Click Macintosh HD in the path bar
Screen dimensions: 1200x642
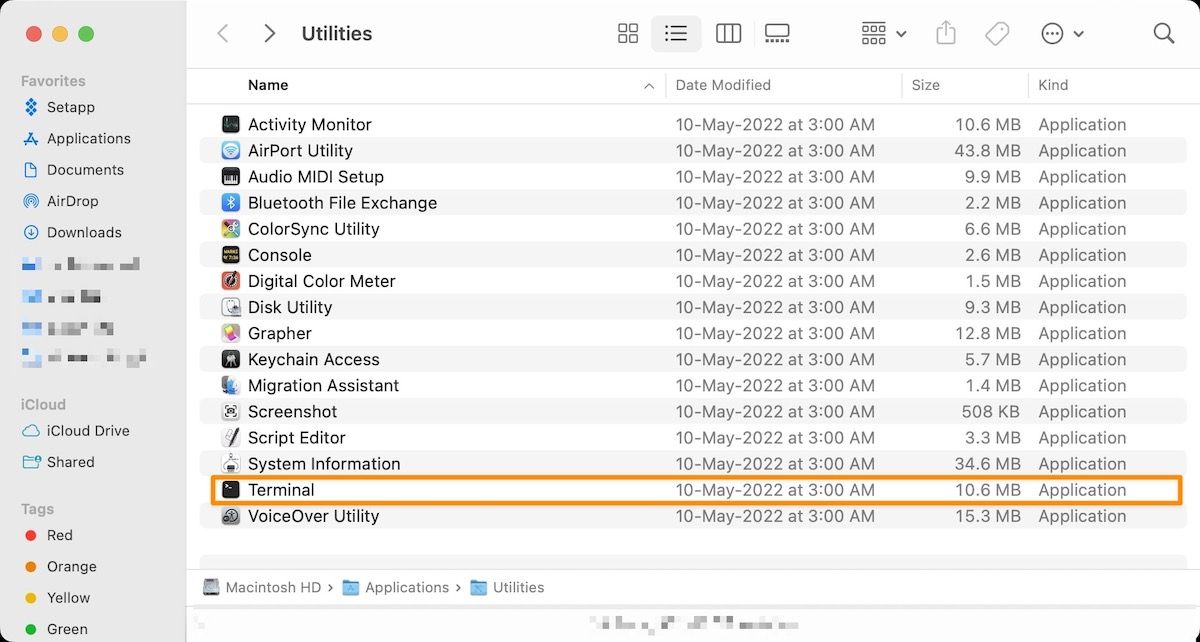(x=272, y=587)
